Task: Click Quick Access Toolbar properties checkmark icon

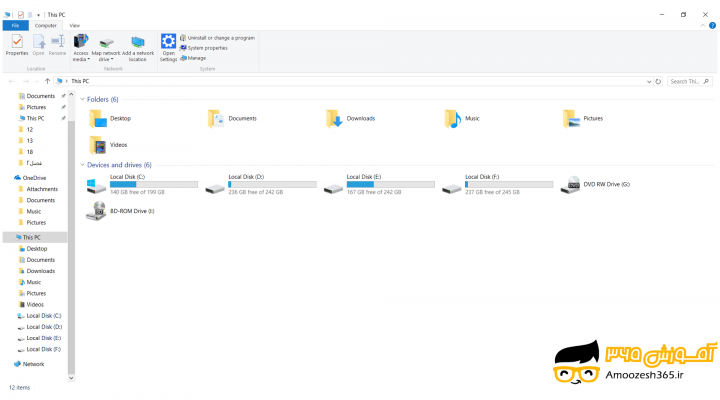Action: click(21, 15)
